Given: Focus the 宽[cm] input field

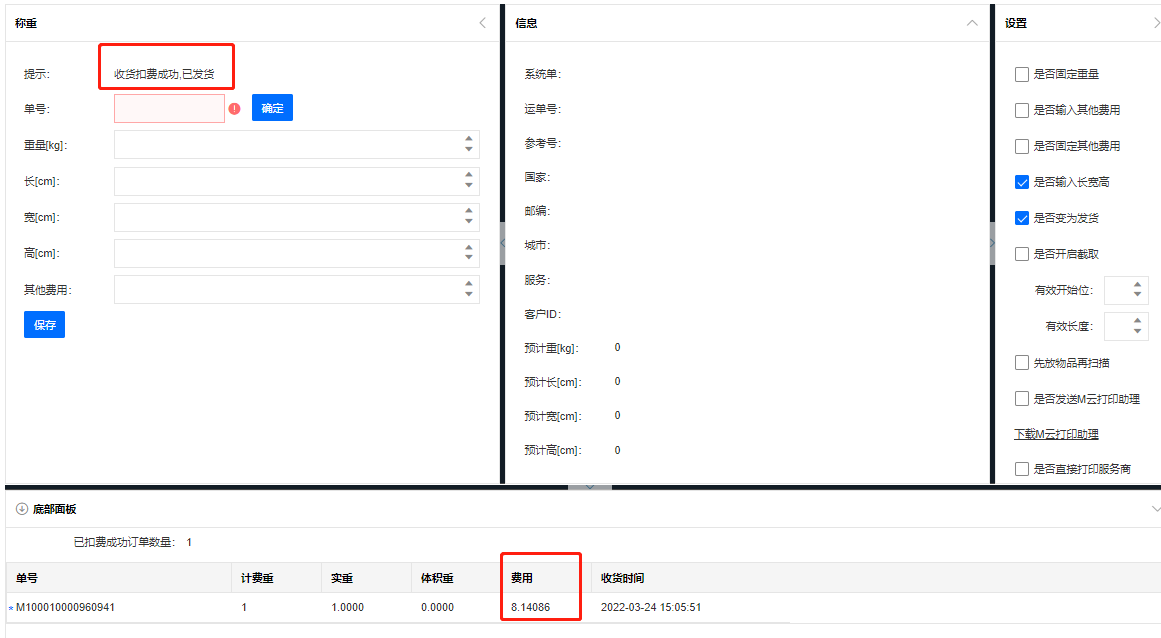Looking at the screenshot, I should 297,218.
